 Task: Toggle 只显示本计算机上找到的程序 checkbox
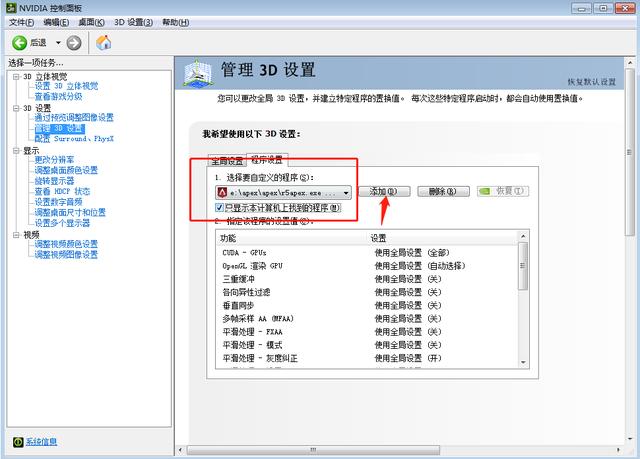[221, 208]
